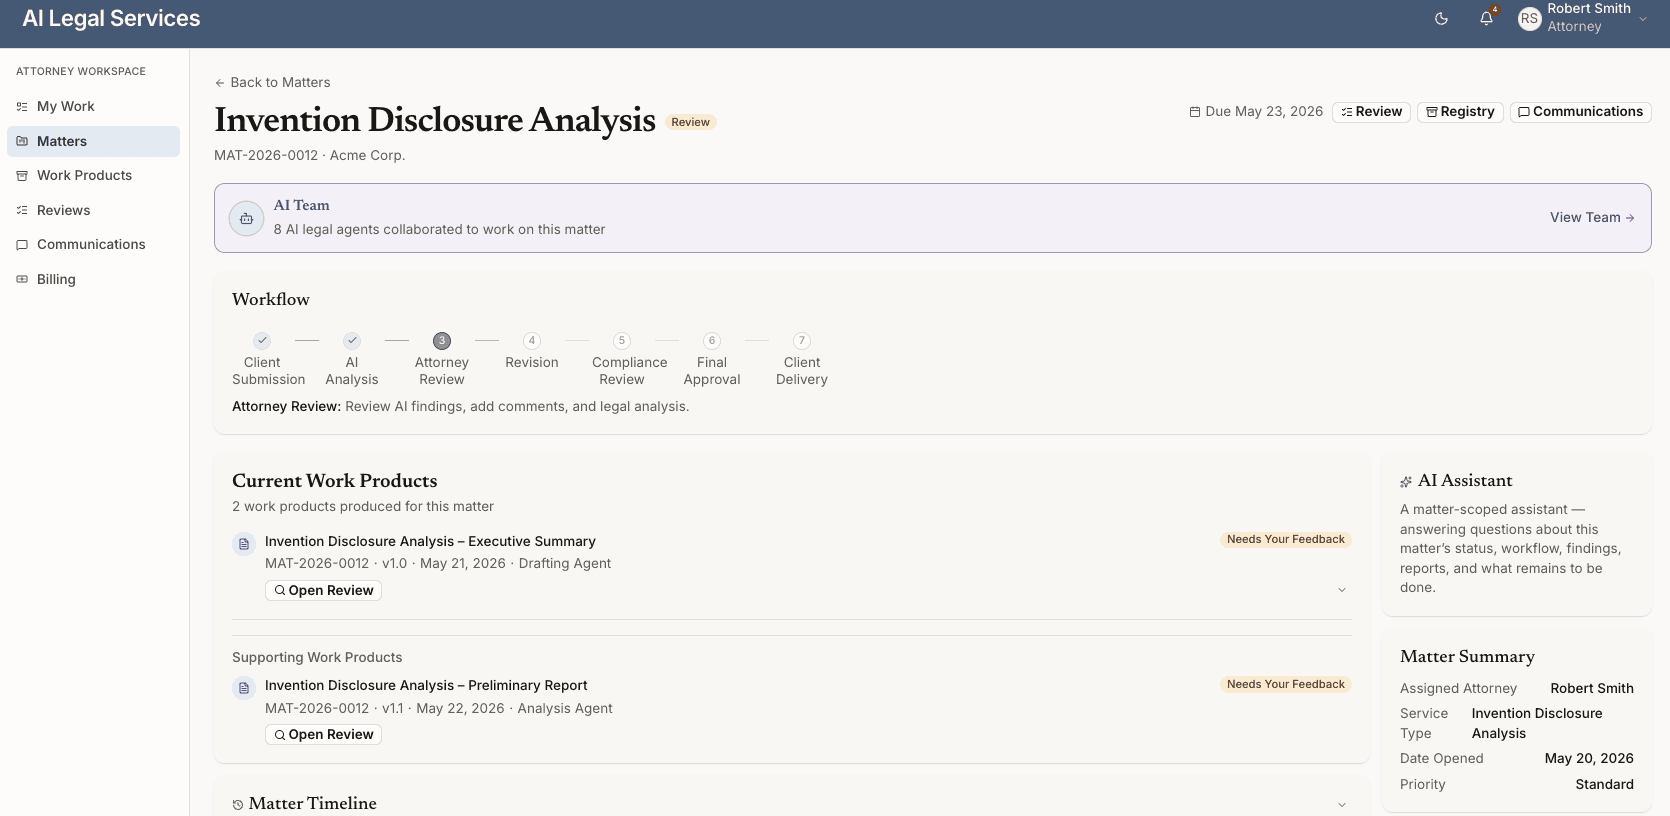The width and height of the screenshot is (1670, 816).
Task: Toggle dark mode moon icon
Action: pos(1441,19)
